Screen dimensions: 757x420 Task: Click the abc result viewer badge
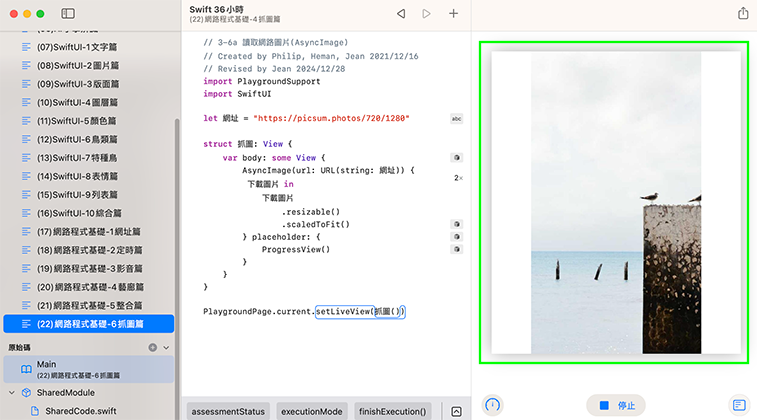[457, 118]
